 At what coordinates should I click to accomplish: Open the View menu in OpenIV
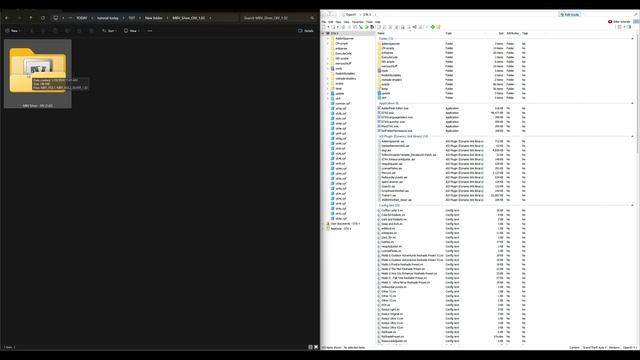pyautogui.click(x=347, y=22)
